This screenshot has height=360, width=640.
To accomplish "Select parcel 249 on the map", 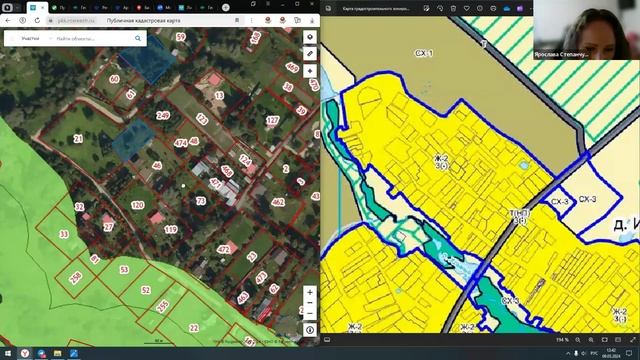I will point(163,116).
